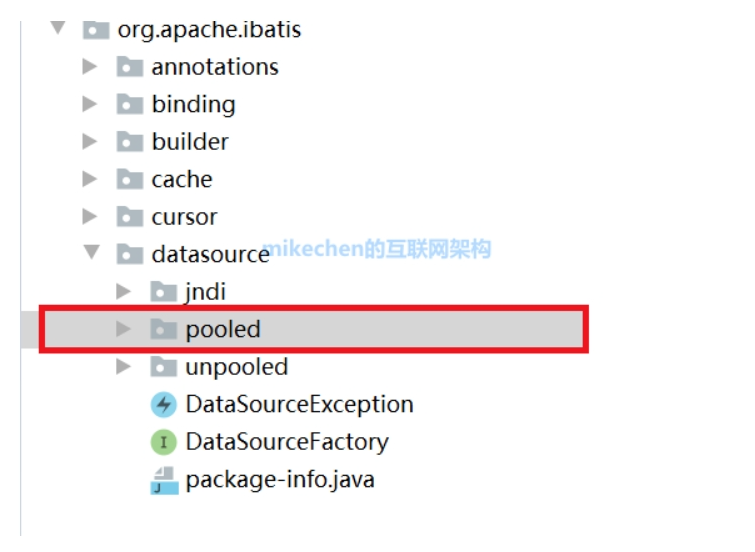Collapse the datasource package
Image resolution: width=755 pixels, height=552 pixels.
pyautogui.click(x=91, y=254)
